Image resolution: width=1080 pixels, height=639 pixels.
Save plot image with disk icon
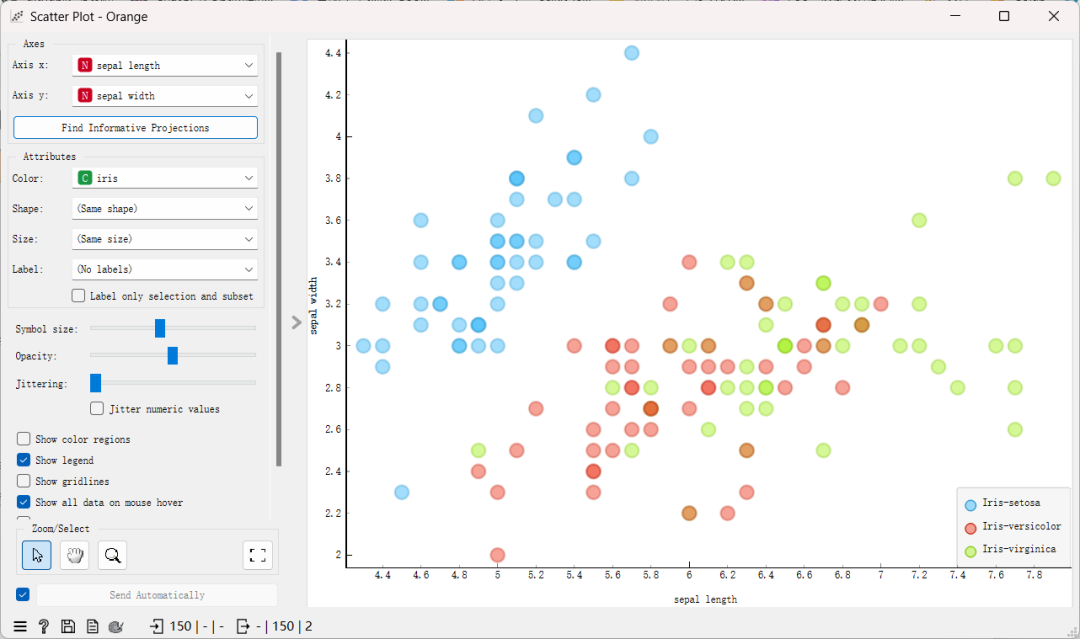[68, 626]
